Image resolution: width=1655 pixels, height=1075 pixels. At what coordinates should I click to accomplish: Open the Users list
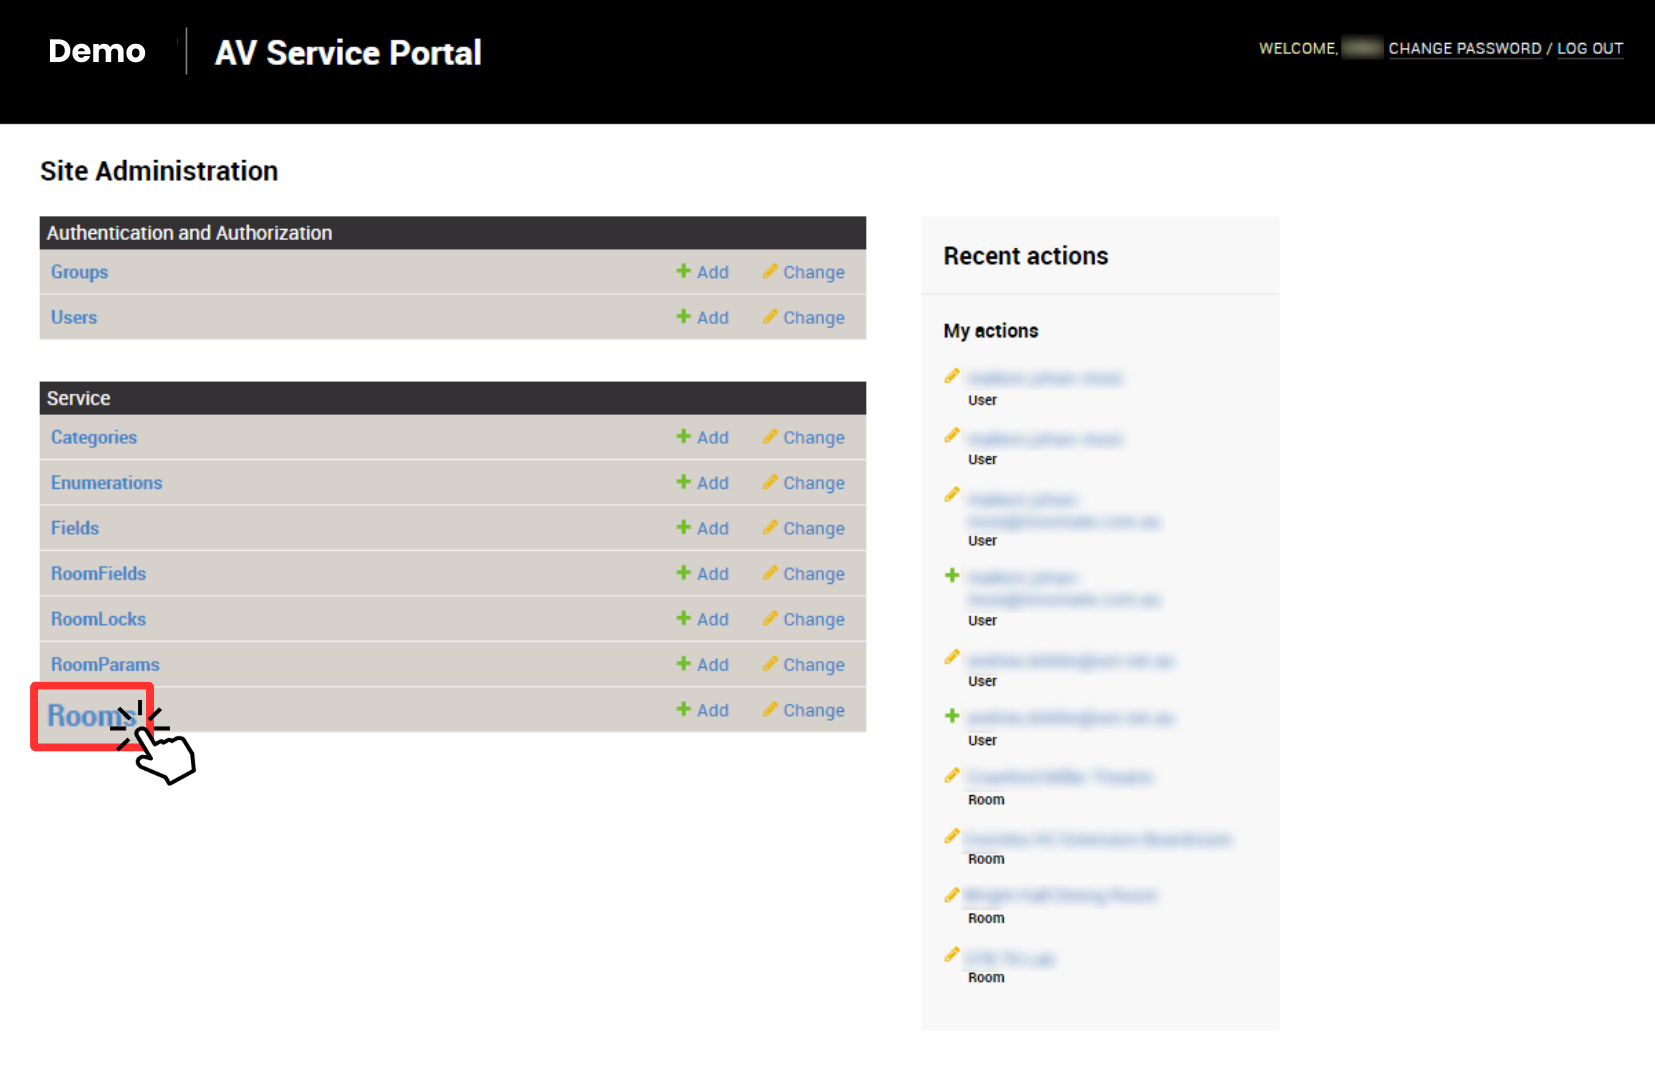pyautogui.click(x=73, y=317)
